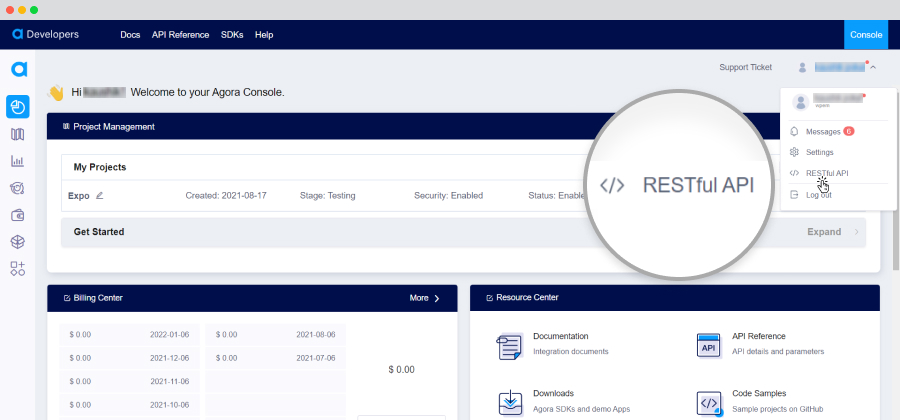The height and width of the screenshot is (420, 900).
Task: Open the billing wallet sidebar icon
Action: 18,215
